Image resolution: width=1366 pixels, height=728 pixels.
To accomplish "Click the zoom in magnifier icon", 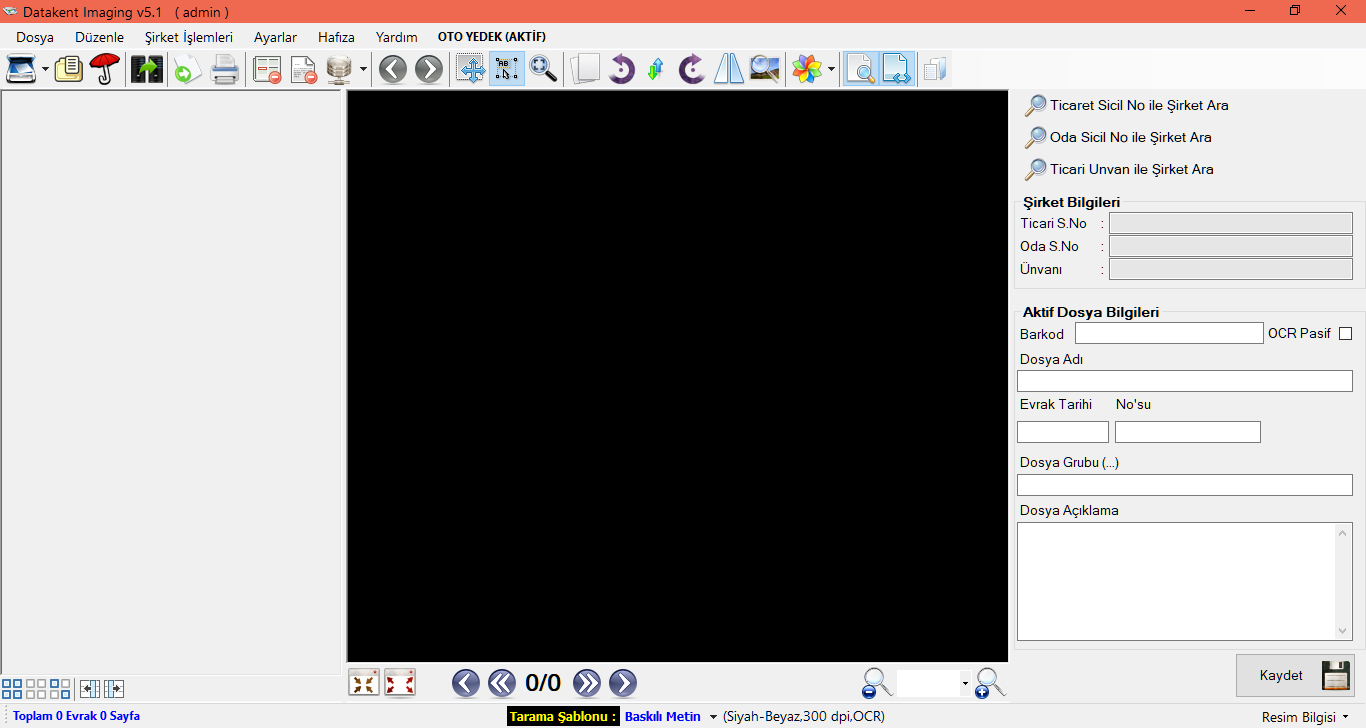I will (x=990, y=683).
